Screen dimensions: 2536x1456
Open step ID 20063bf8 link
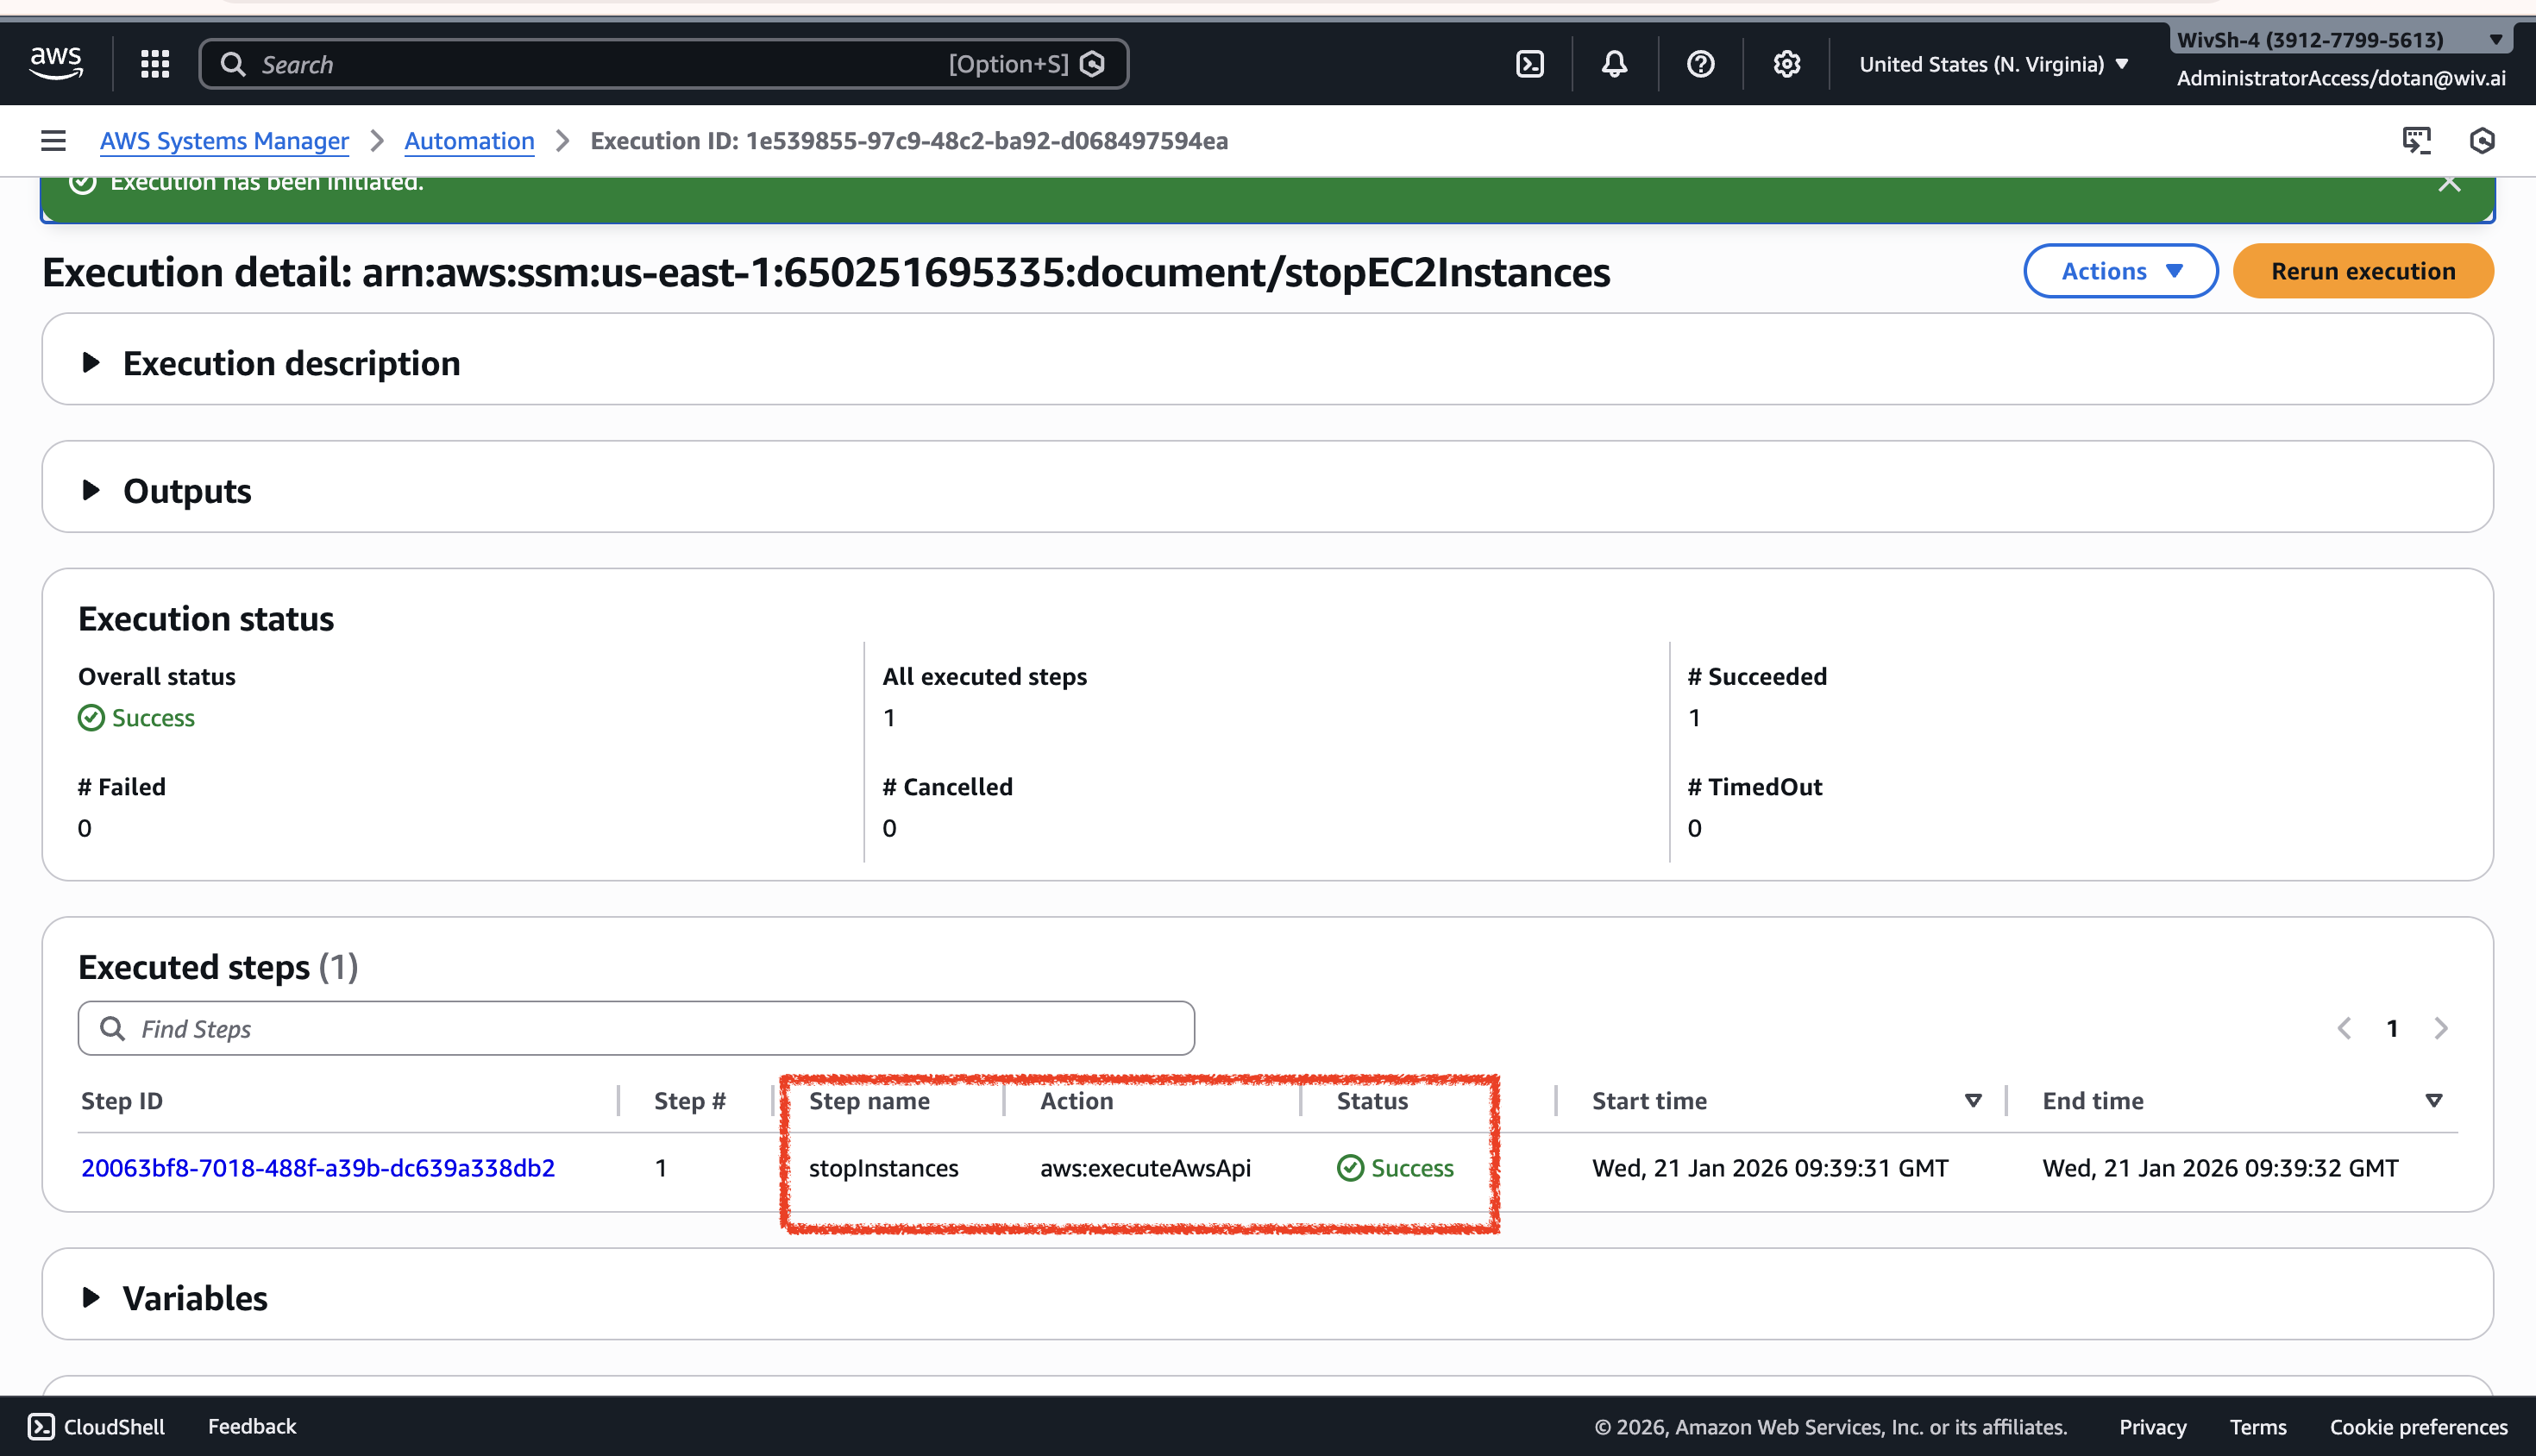317,1167
